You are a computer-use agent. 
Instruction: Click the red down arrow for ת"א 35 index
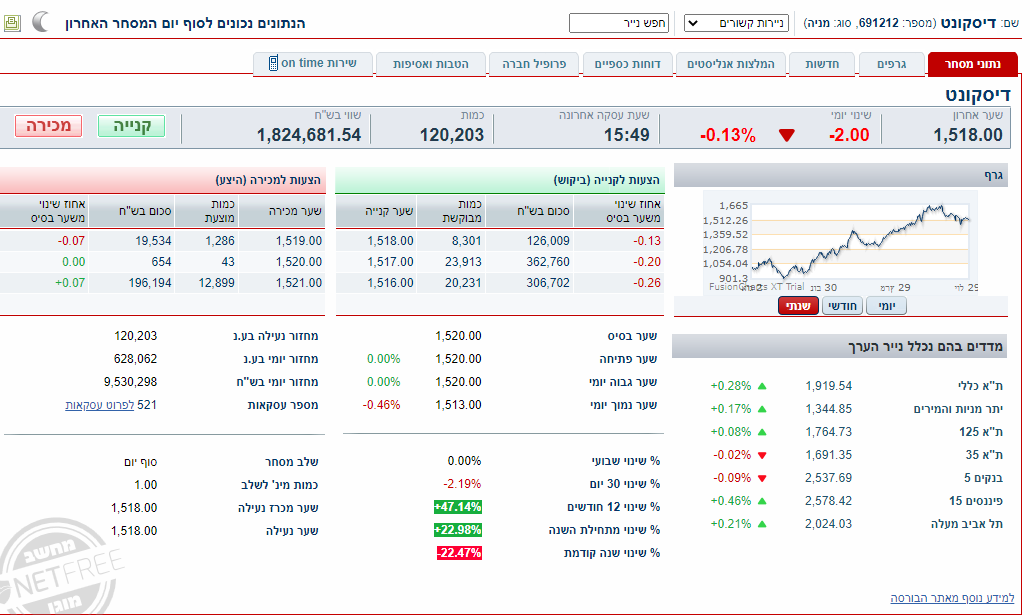[x=762, y=455]
